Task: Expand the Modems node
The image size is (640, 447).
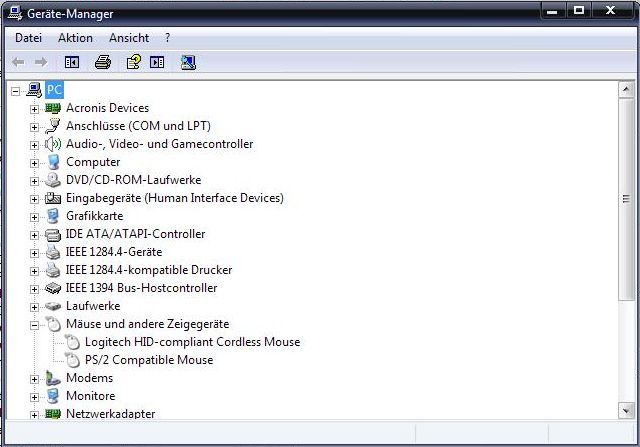Action: 34,379
